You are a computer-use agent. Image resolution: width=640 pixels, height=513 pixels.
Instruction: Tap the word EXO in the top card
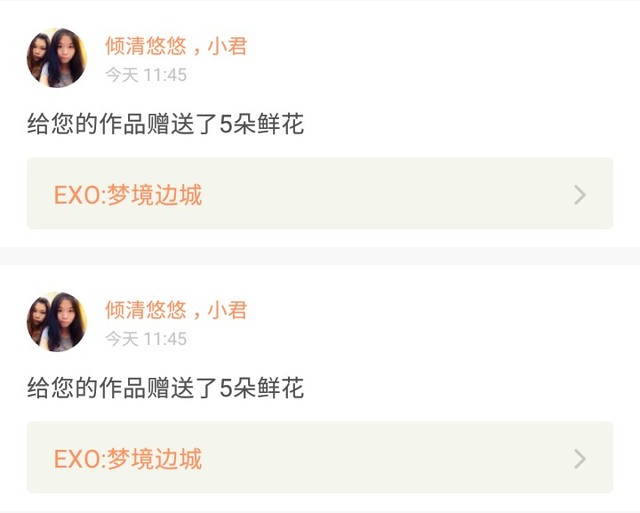point(77,195)
